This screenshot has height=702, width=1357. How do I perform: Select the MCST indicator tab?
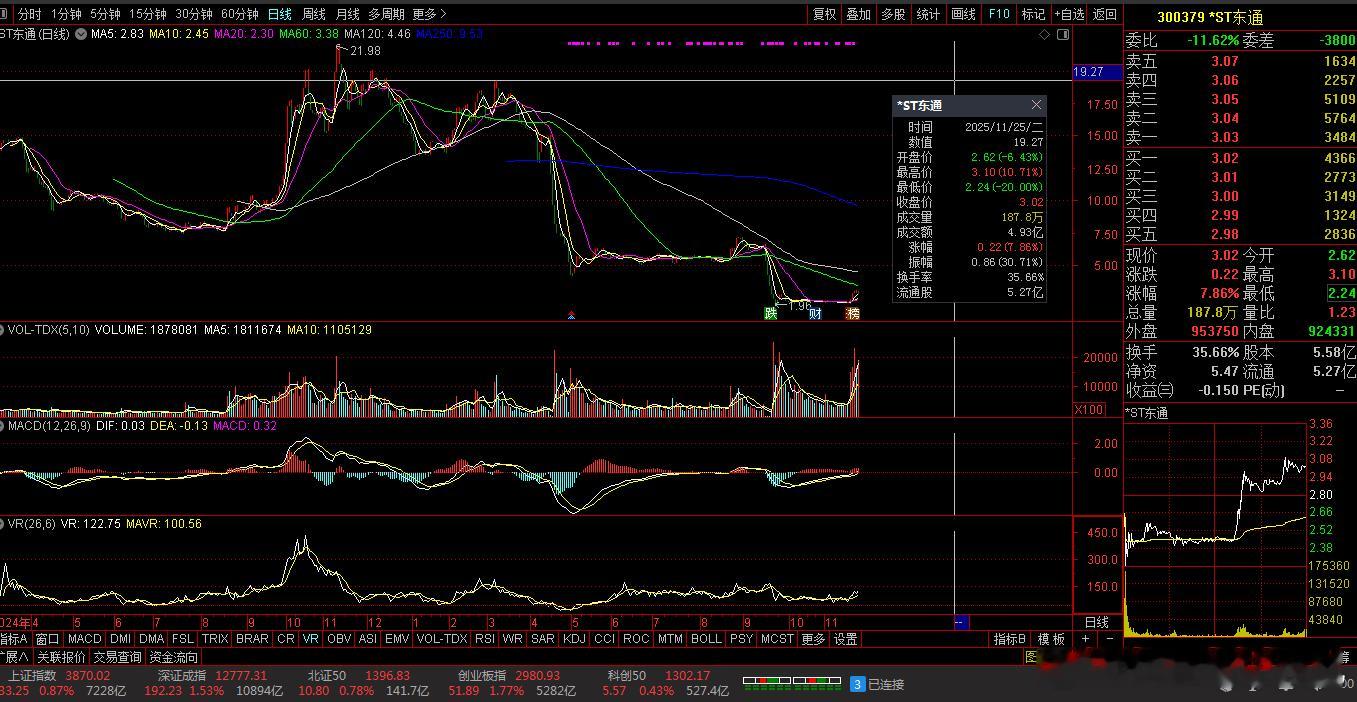[777, 639]
